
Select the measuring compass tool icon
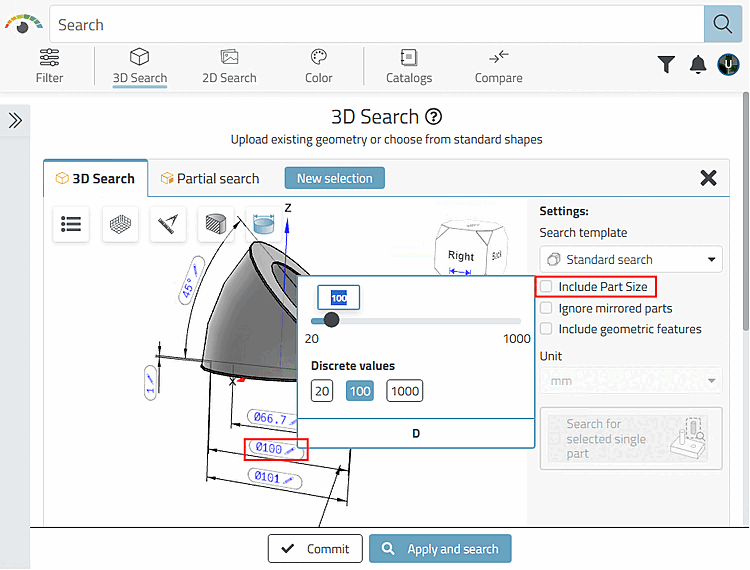tap(168, 224)
